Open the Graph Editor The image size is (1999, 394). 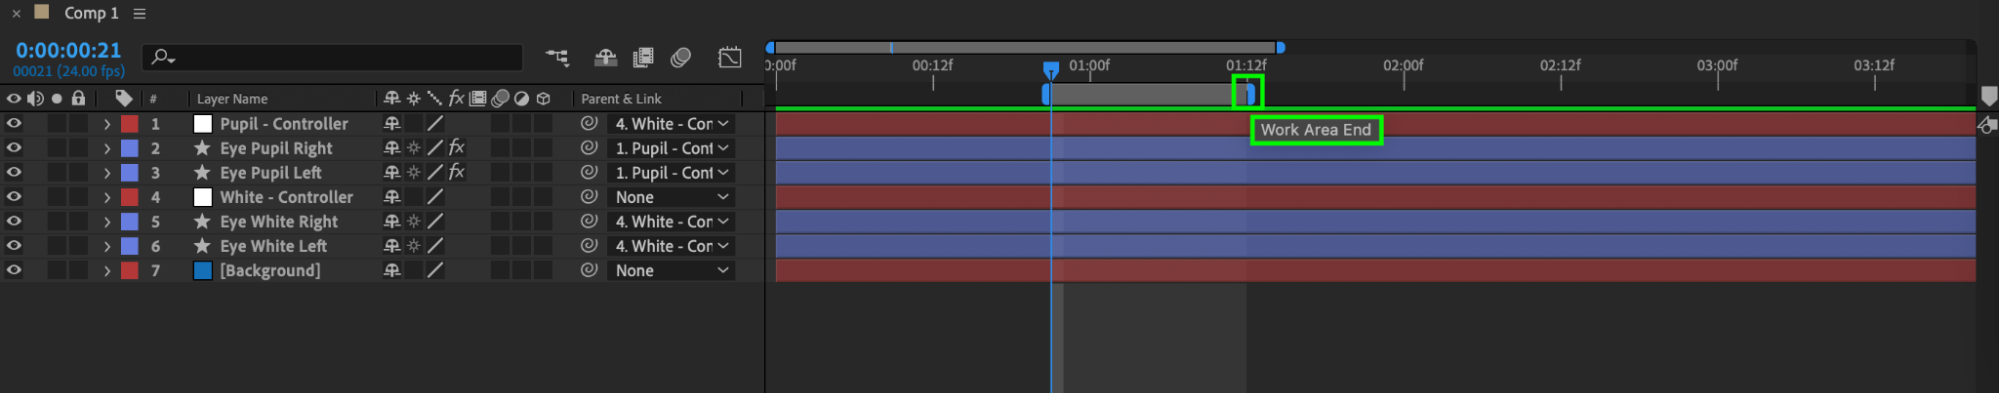click(730, 58)
